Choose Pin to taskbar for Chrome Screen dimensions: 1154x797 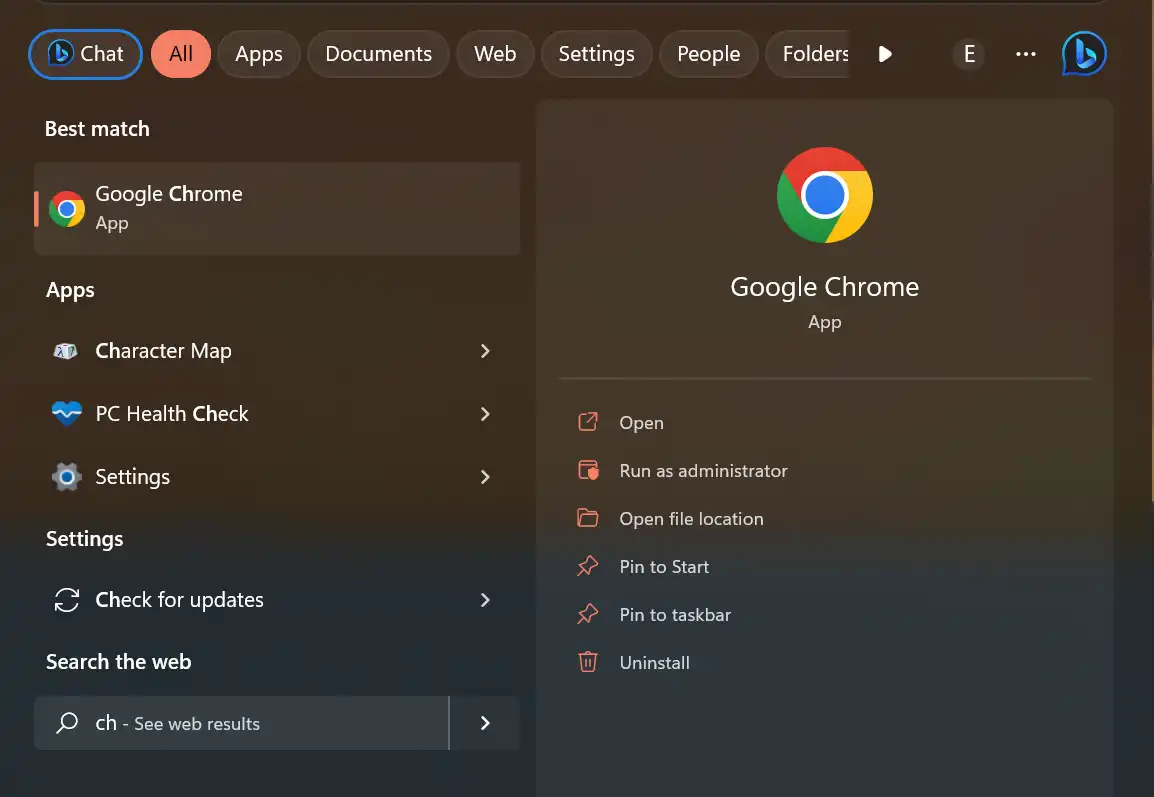(x=676, y=614)
